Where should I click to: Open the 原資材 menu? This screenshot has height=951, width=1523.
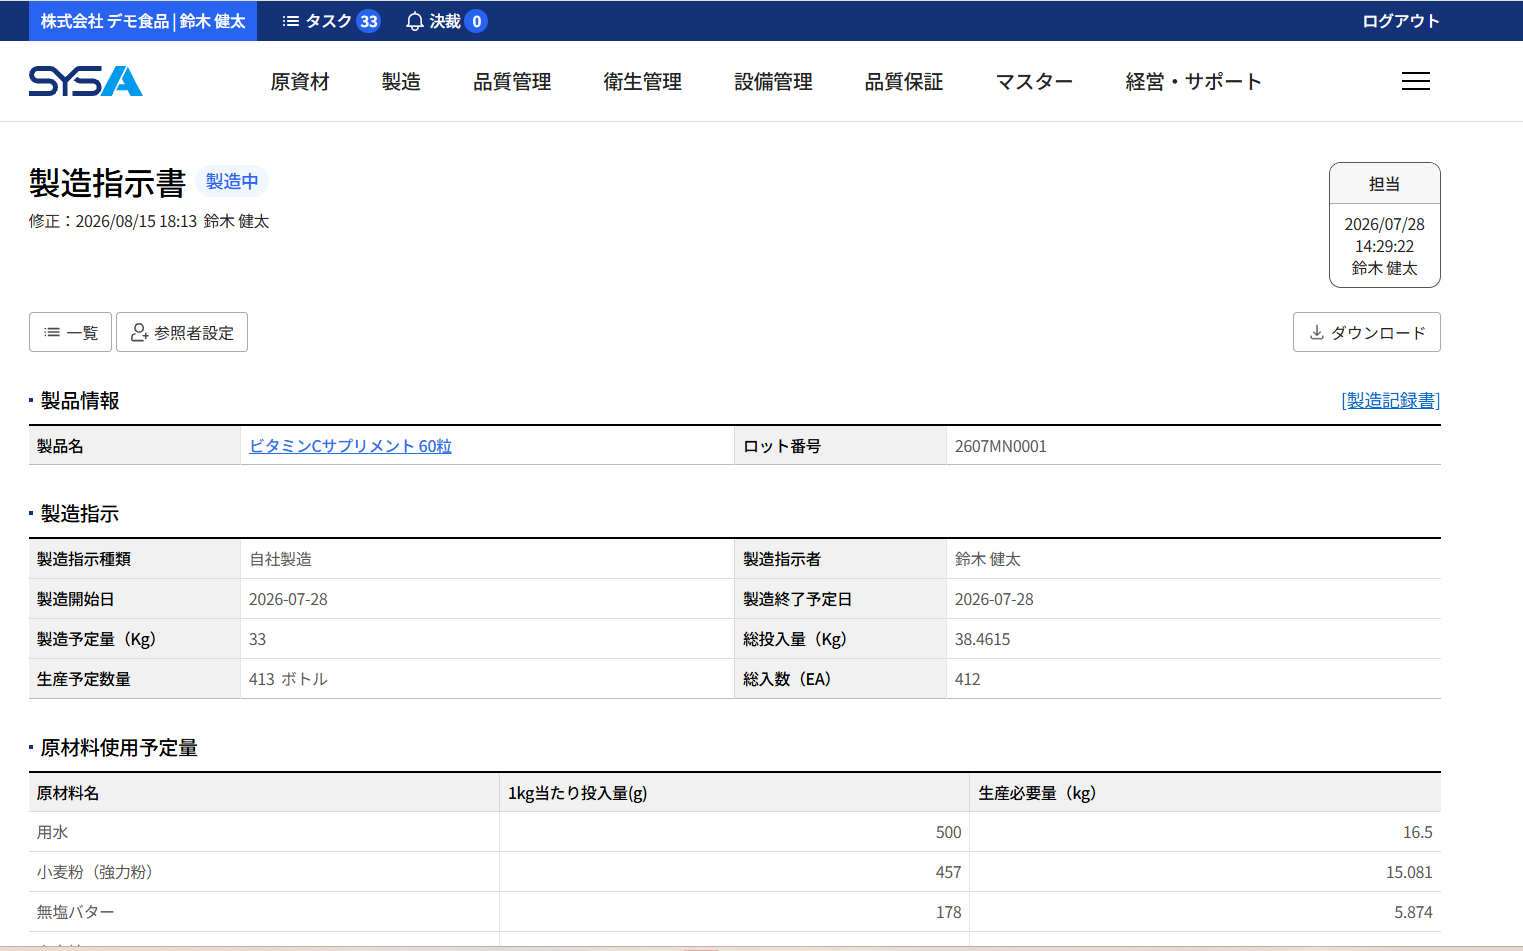(300, 82)
